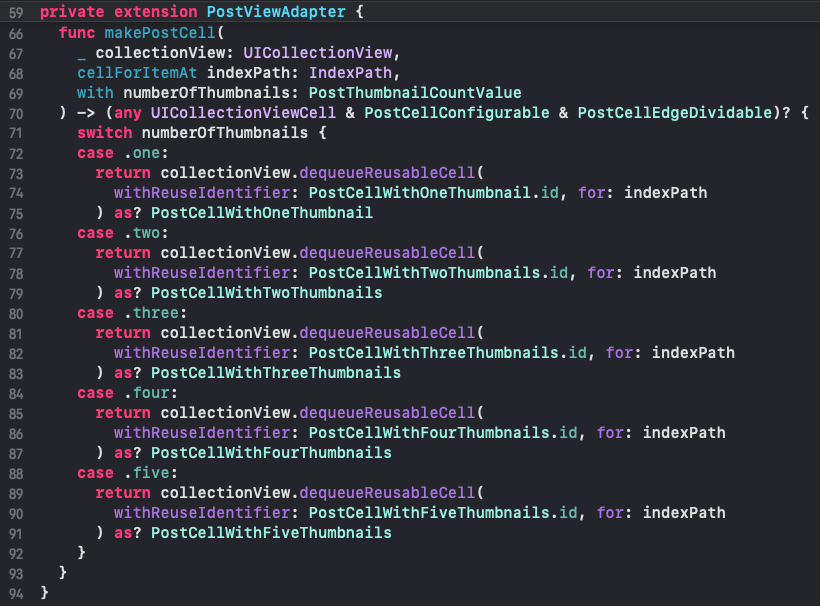Click the private keyword on line 59
The height and width of the screenshot is (606, 820).
[x=72, y=12]
